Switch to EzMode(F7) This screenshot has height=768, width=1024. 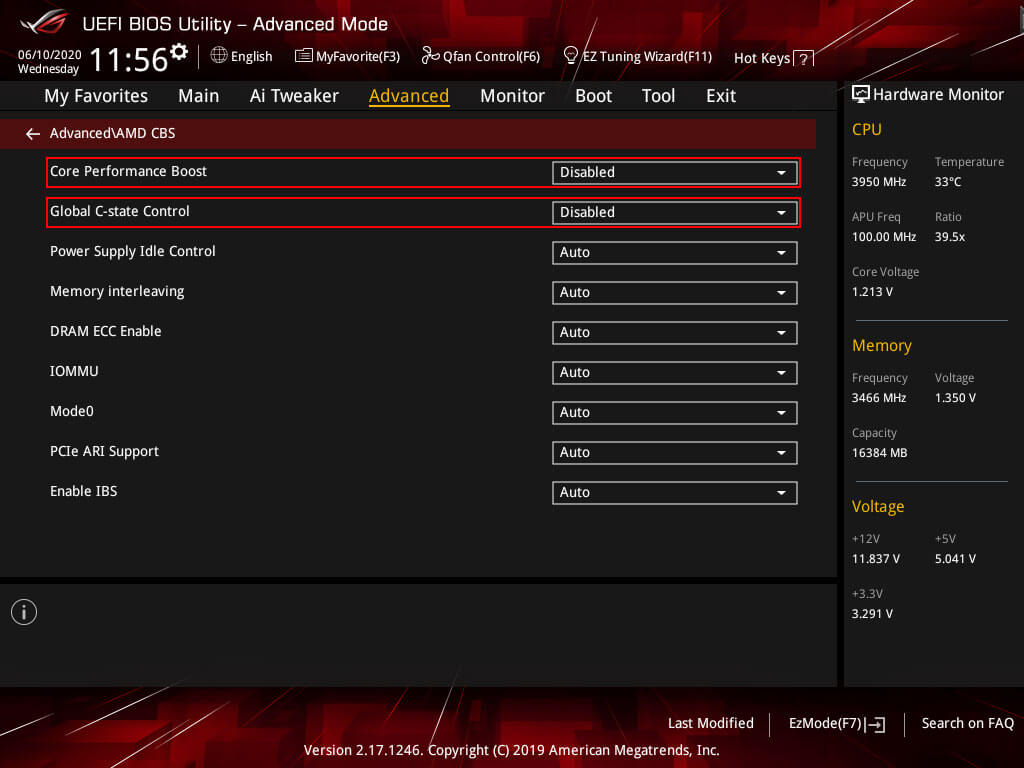(x=837, y=724)
